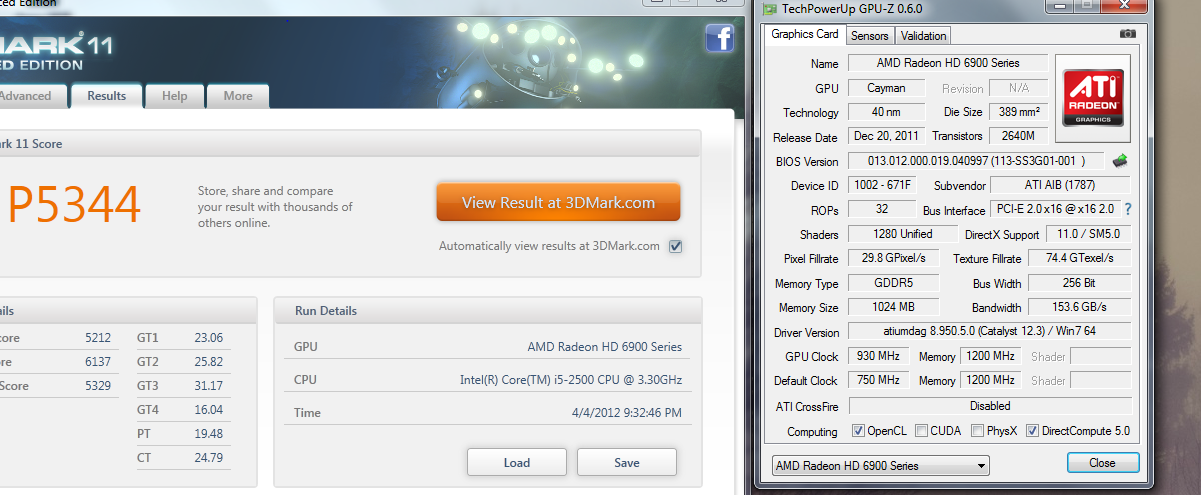The height and width of the screenshot is (495, 1201).
Task: Click the GPU-Z screenshot camera icon
Action: (1128, 34)
